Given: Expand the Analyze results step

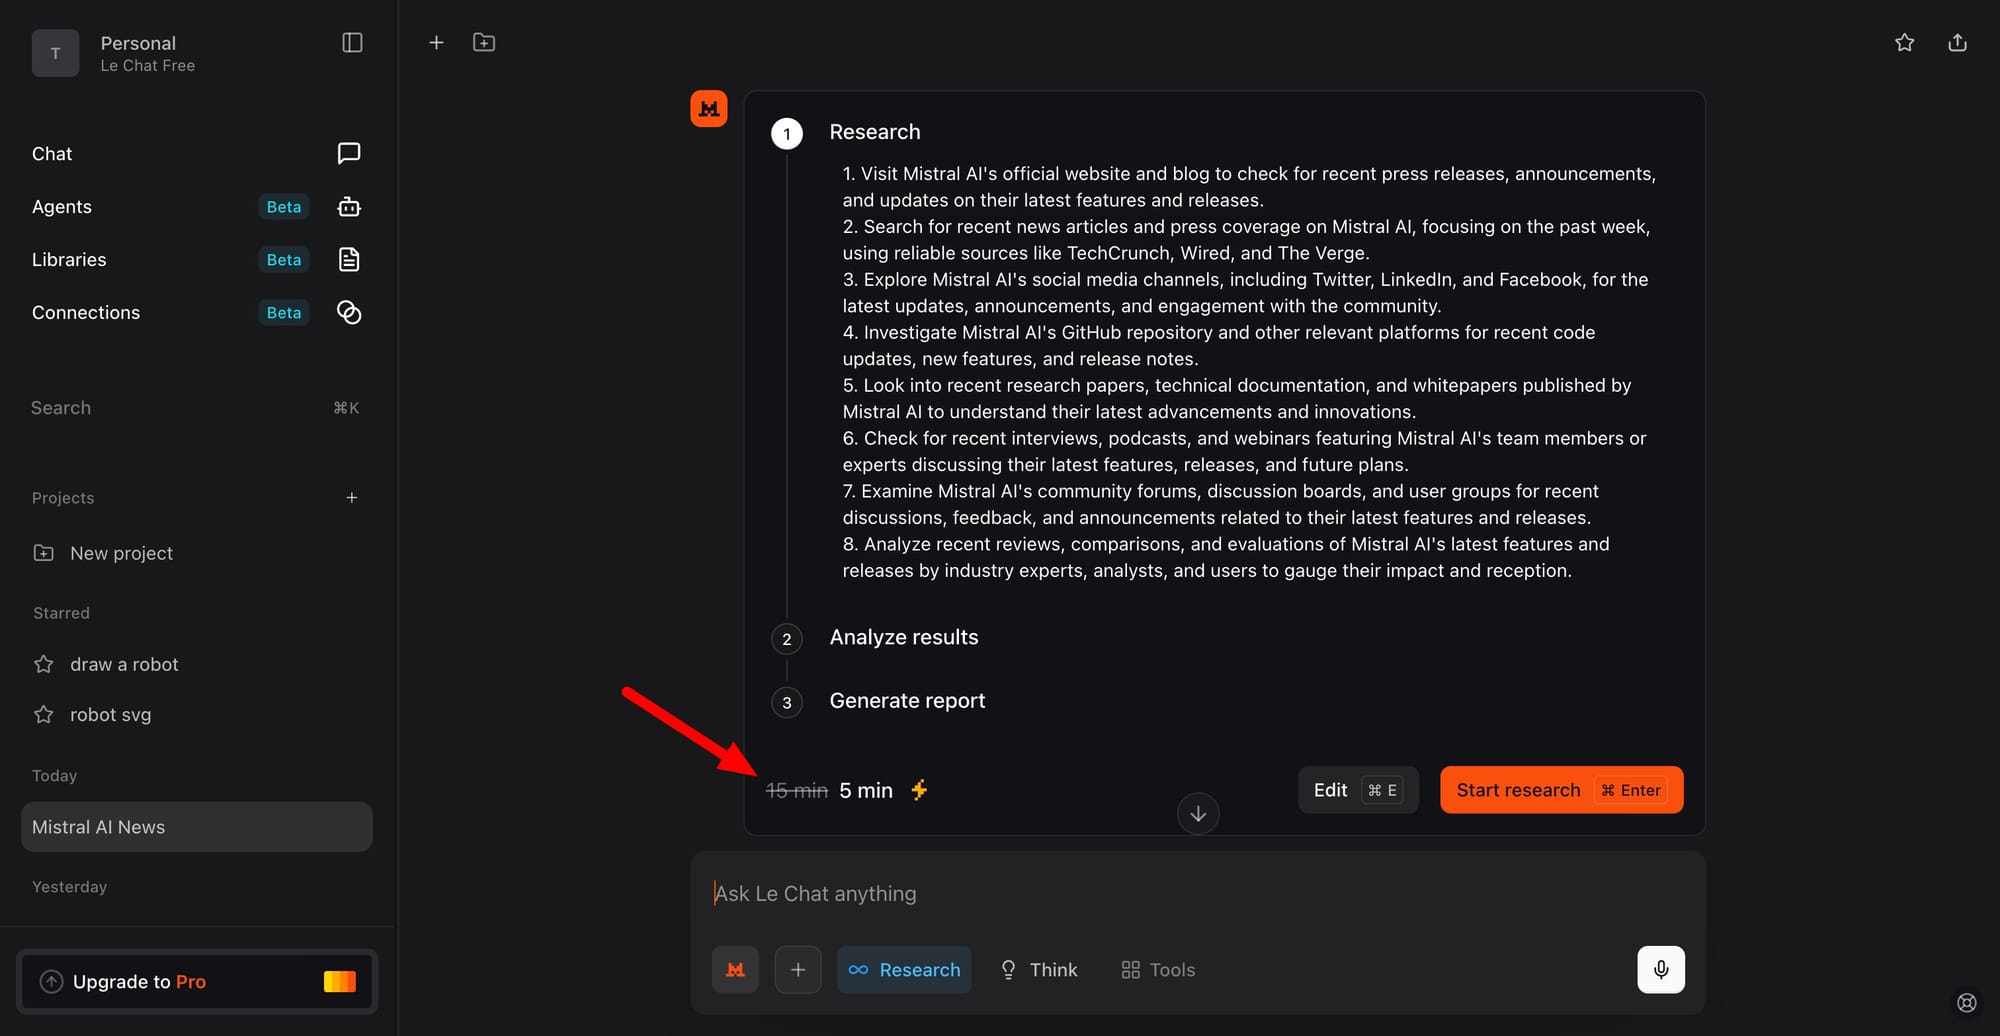Looking at the screenshot, I should click(x=904, y=637).
